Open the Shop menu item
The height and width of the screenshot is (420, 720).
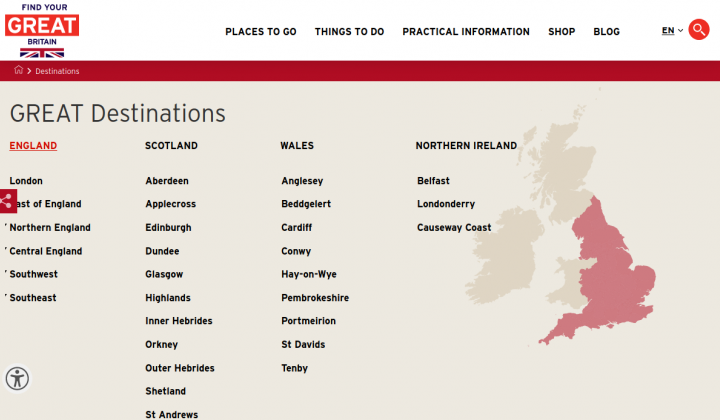click(x=562, y=32)
